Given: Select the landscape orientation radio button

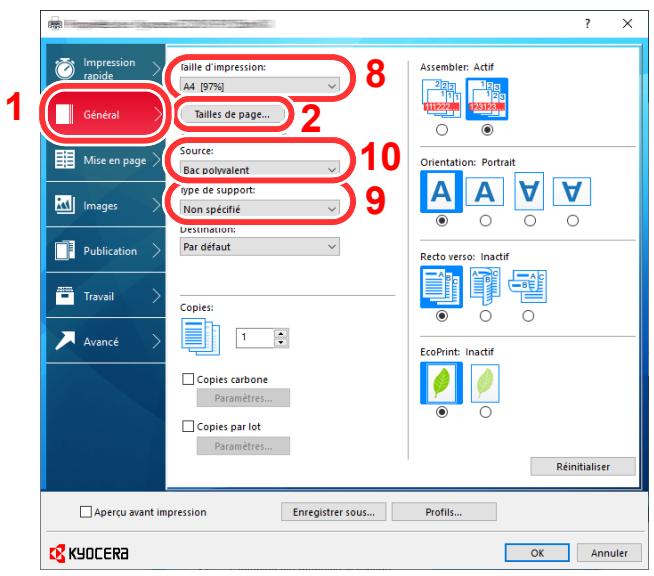Looking at the screenshot, I should [x=485, y=221].
